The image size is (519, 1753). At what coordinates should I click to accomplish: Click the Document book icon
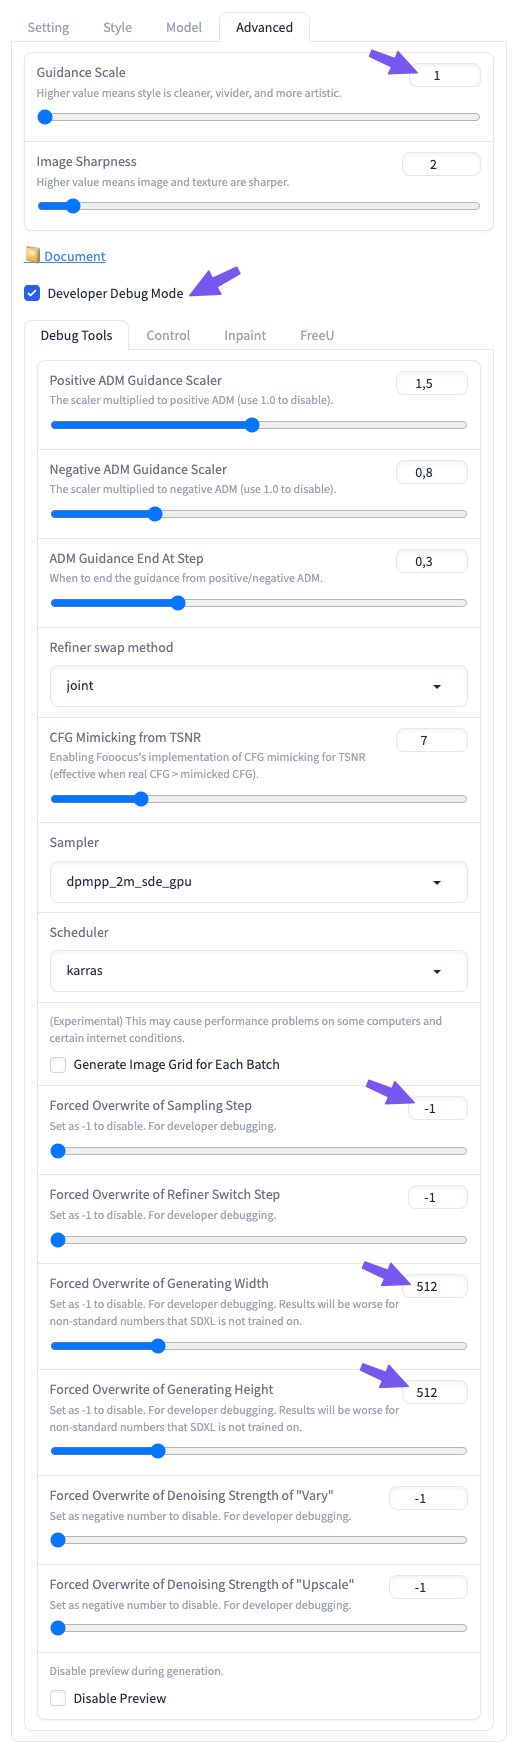(x=32, y=255)
